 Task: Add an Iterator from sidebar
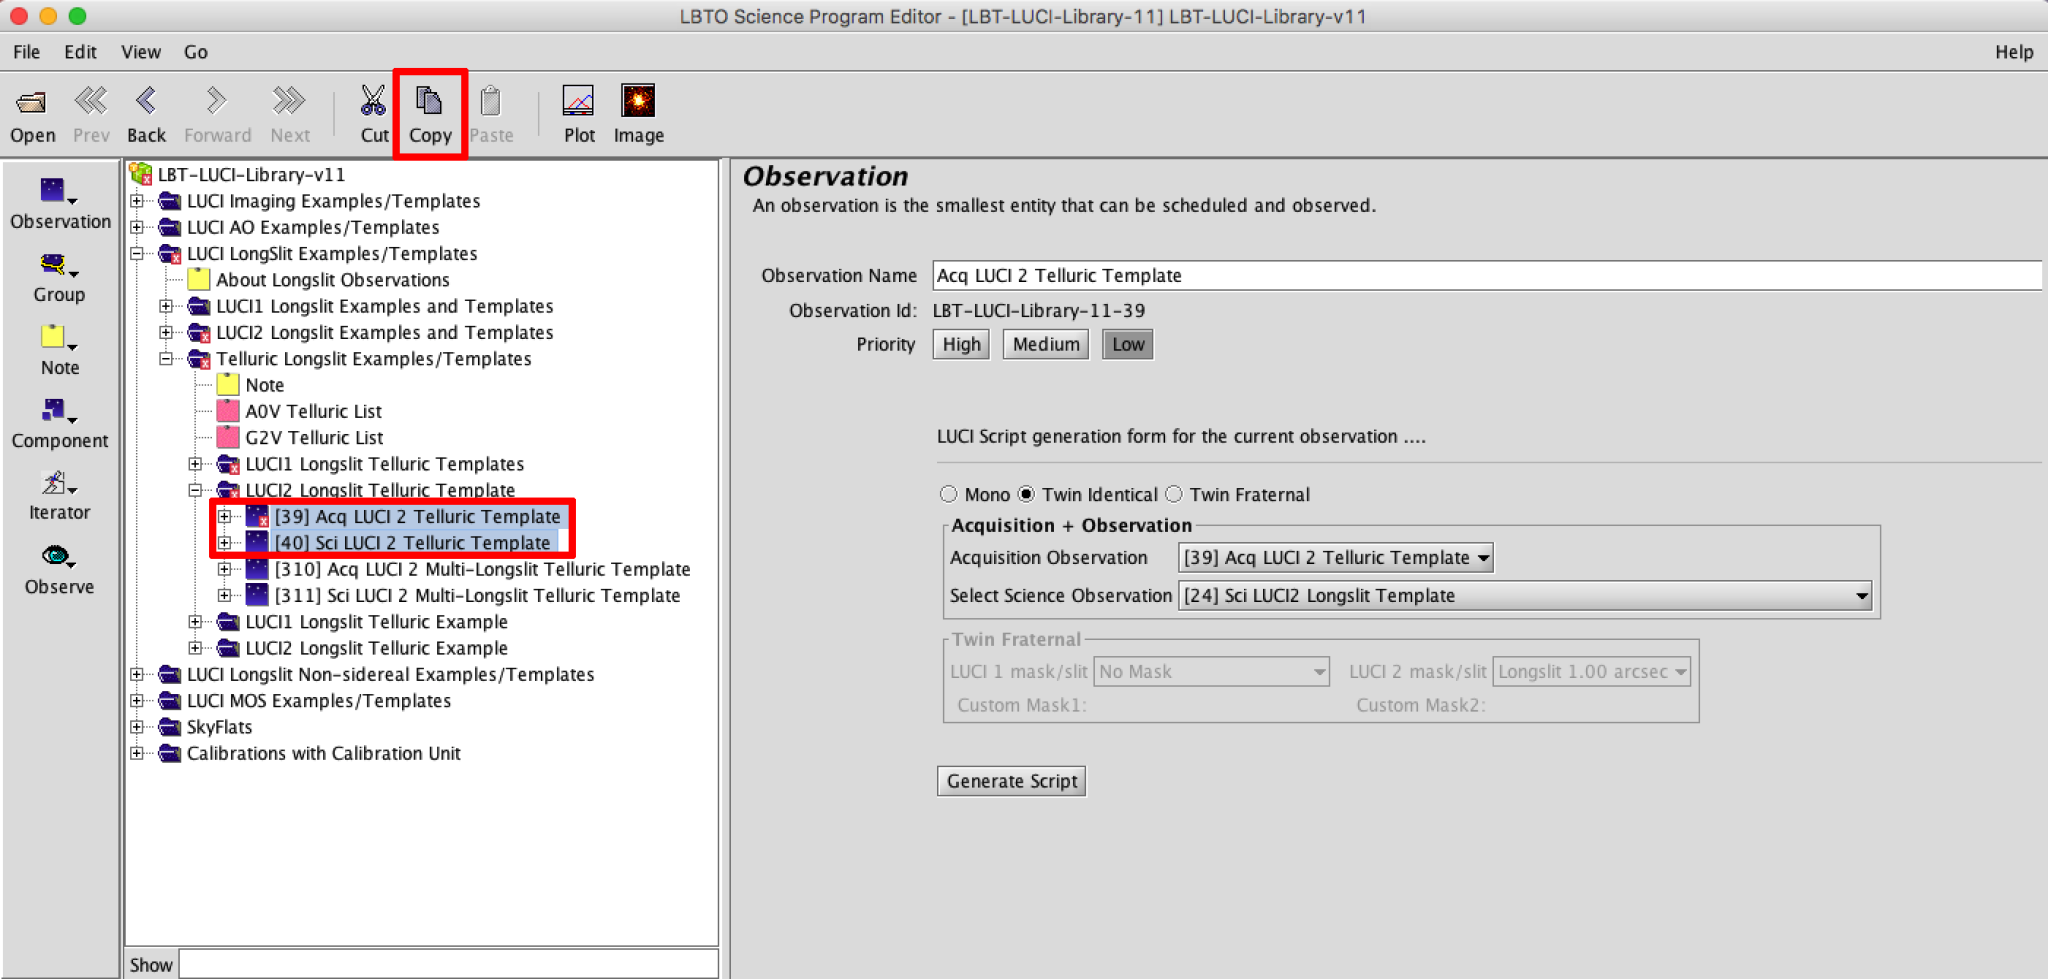click(59, 496)
